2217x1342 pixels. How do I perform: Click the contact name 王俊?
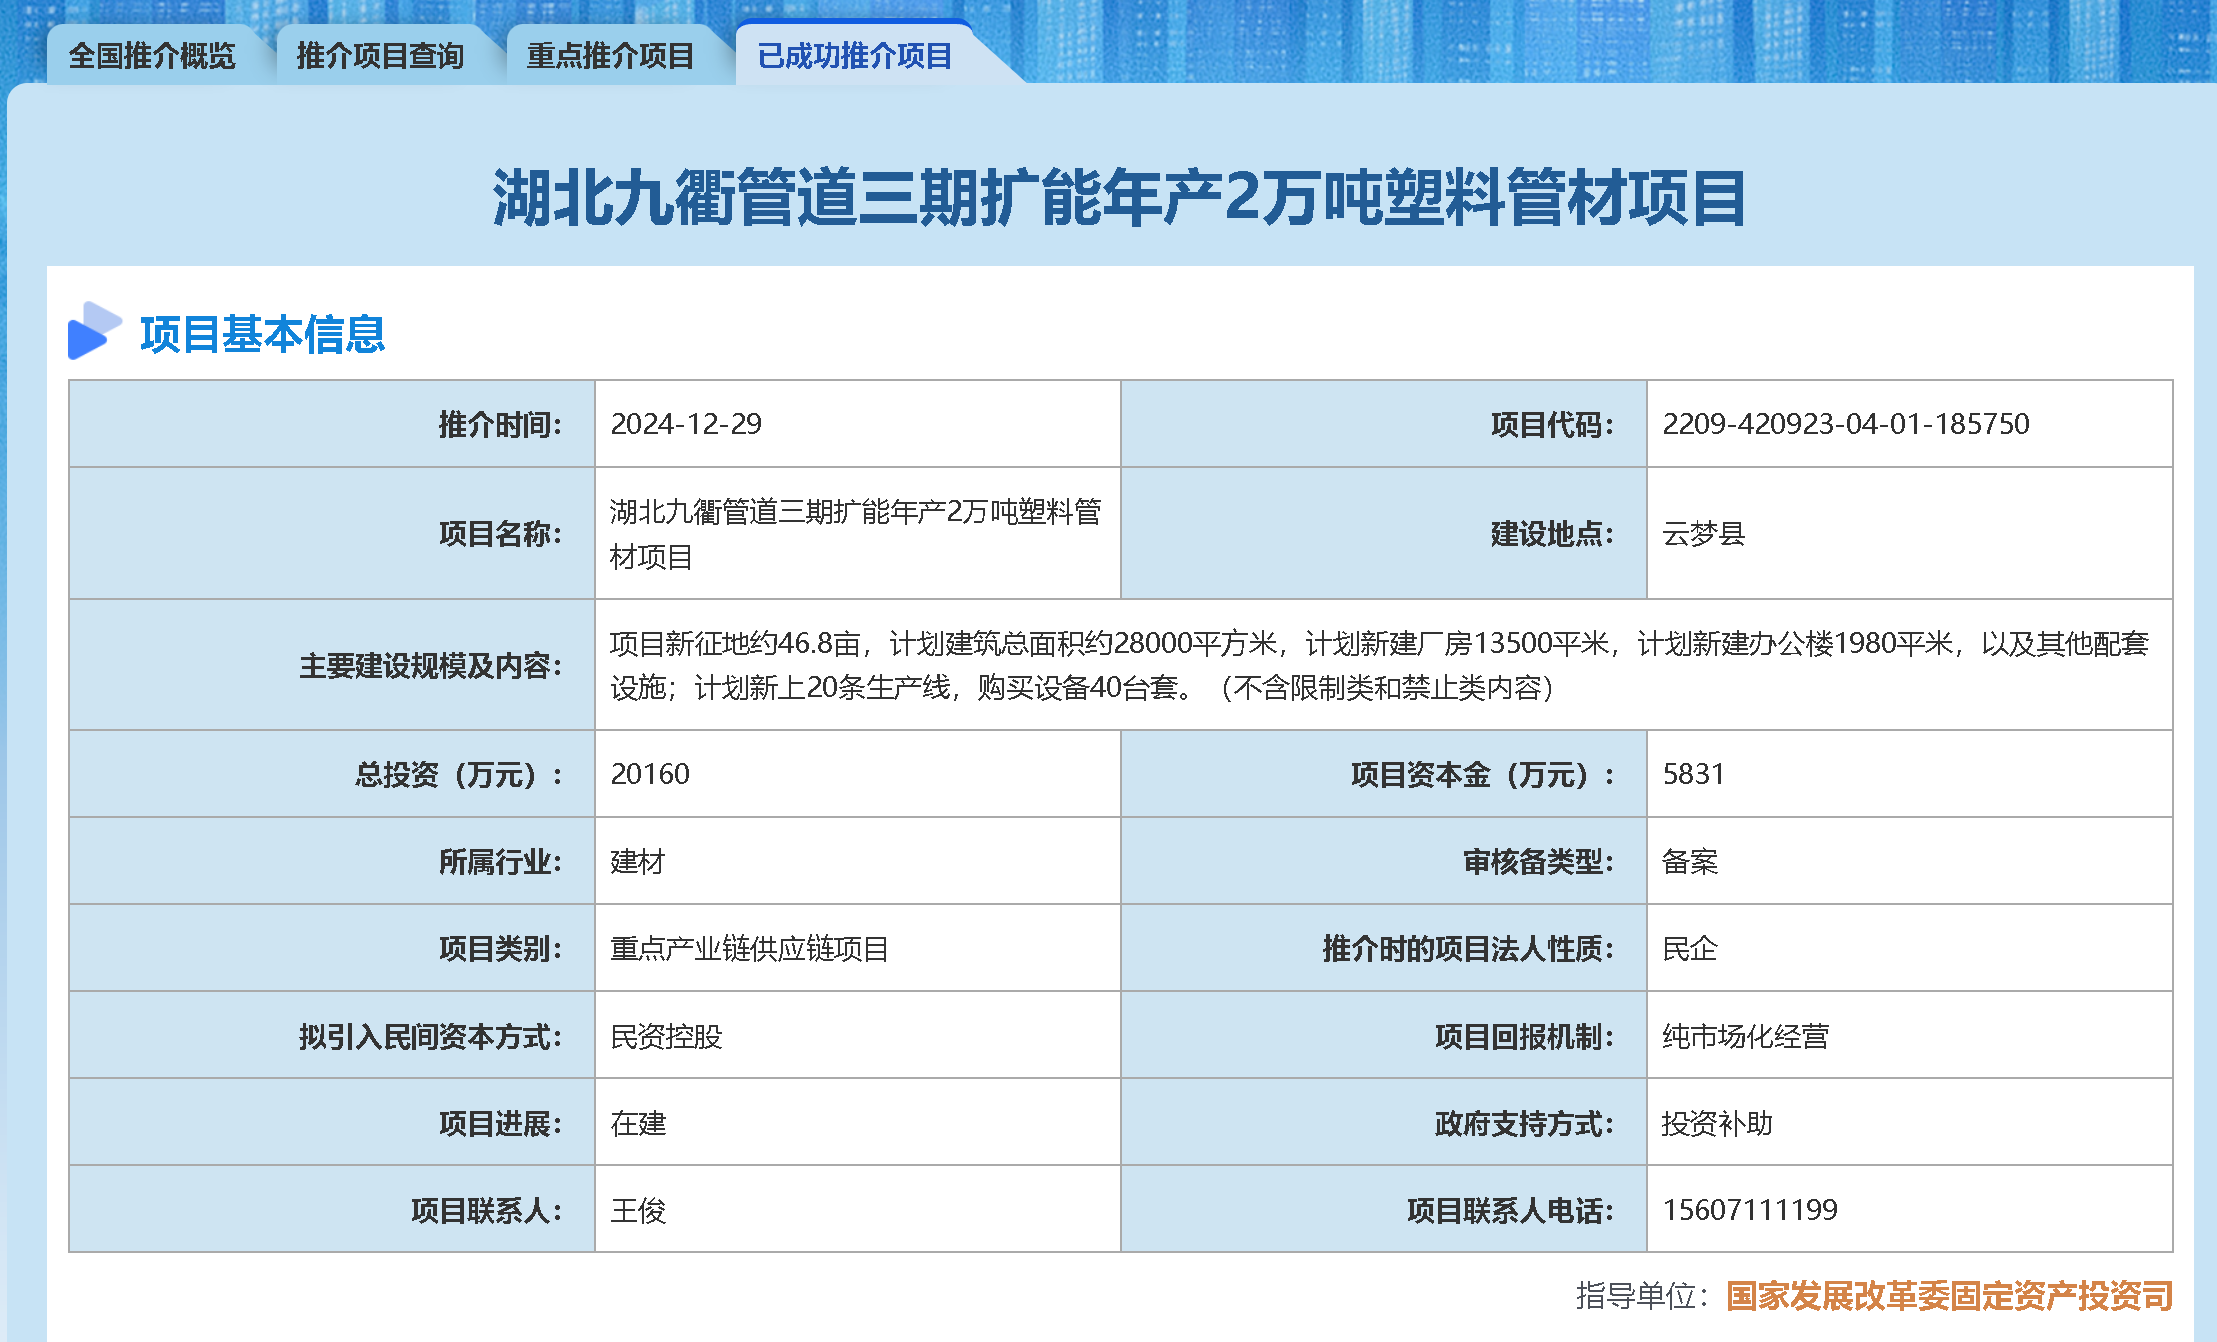pyautogui.click(x=638, y=1210)
